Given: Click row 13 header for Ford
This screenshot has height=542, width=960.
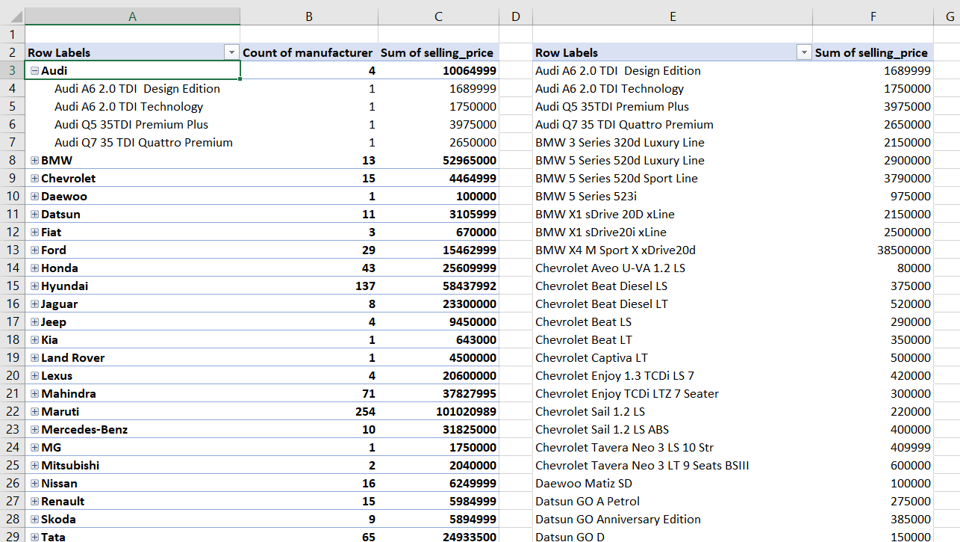Looking at the screenshot, I should pos(12,250).
